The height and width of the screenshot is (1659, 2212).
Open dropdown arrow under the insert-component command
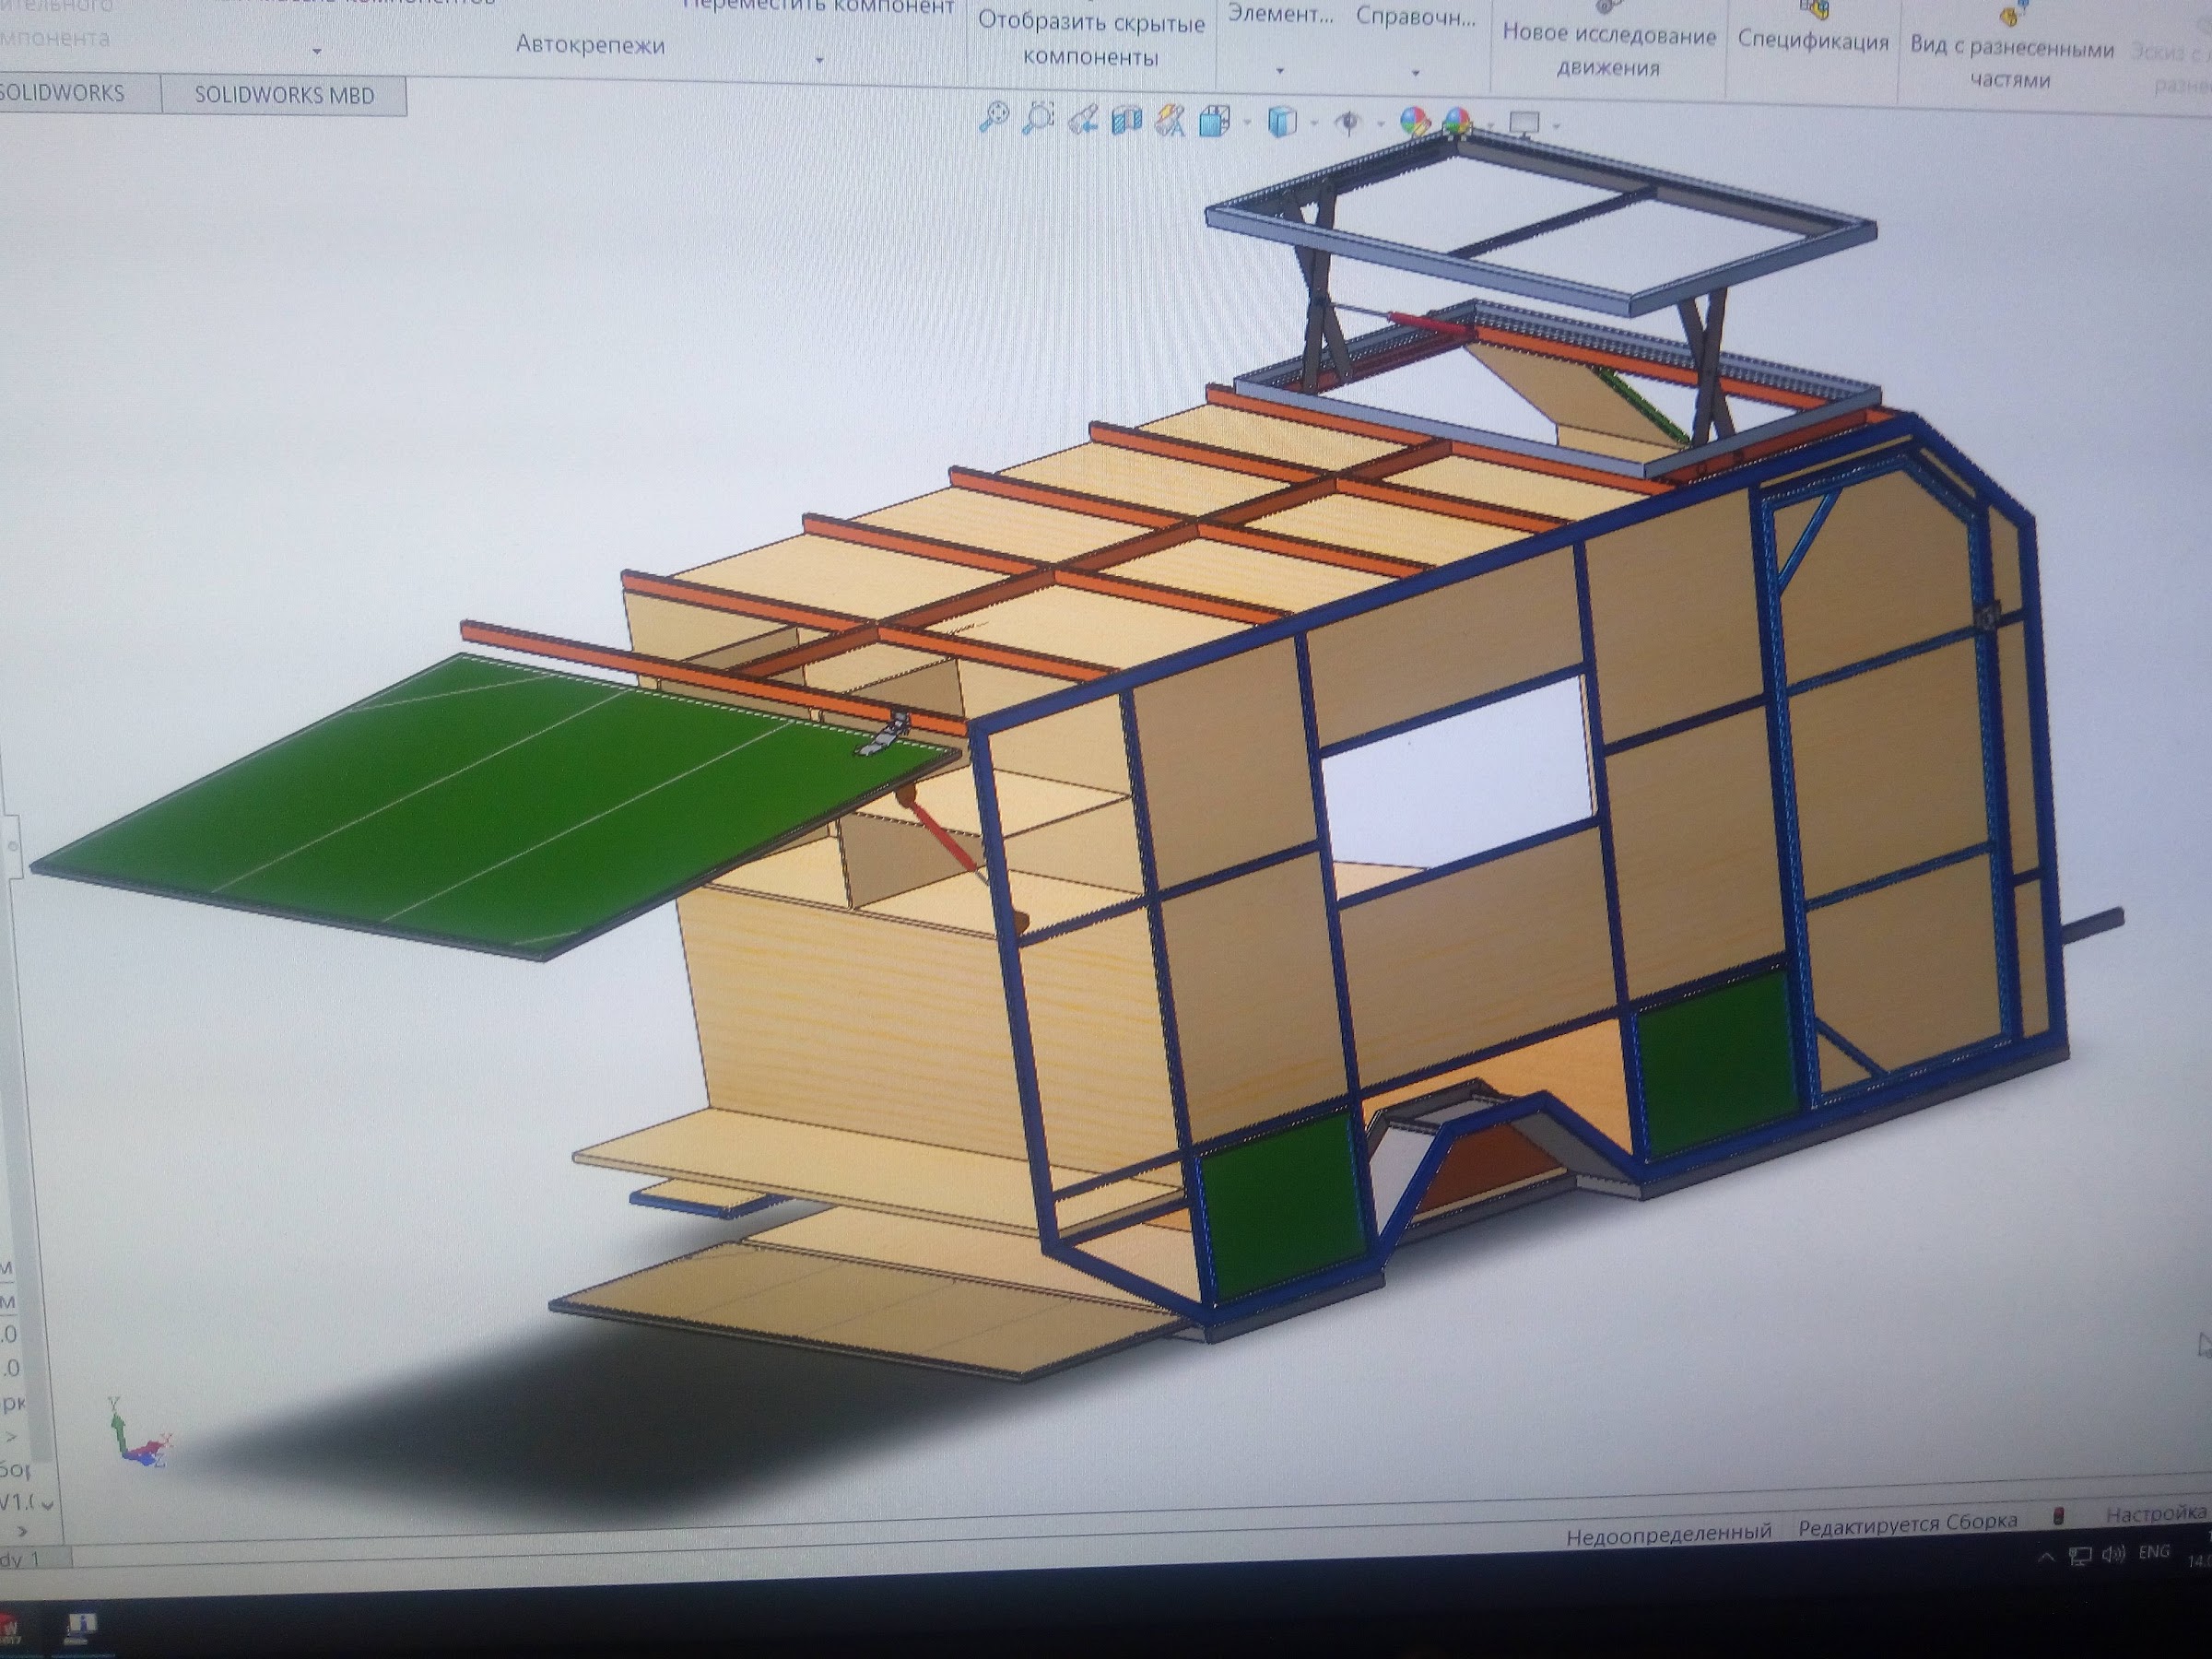coord(317,51)
